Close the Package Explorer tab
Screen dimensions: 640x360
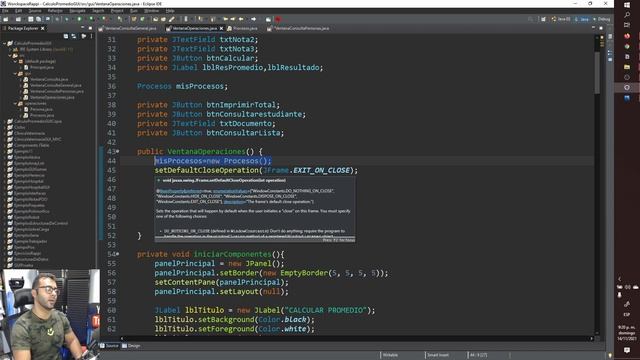click(x=42, y=28)
